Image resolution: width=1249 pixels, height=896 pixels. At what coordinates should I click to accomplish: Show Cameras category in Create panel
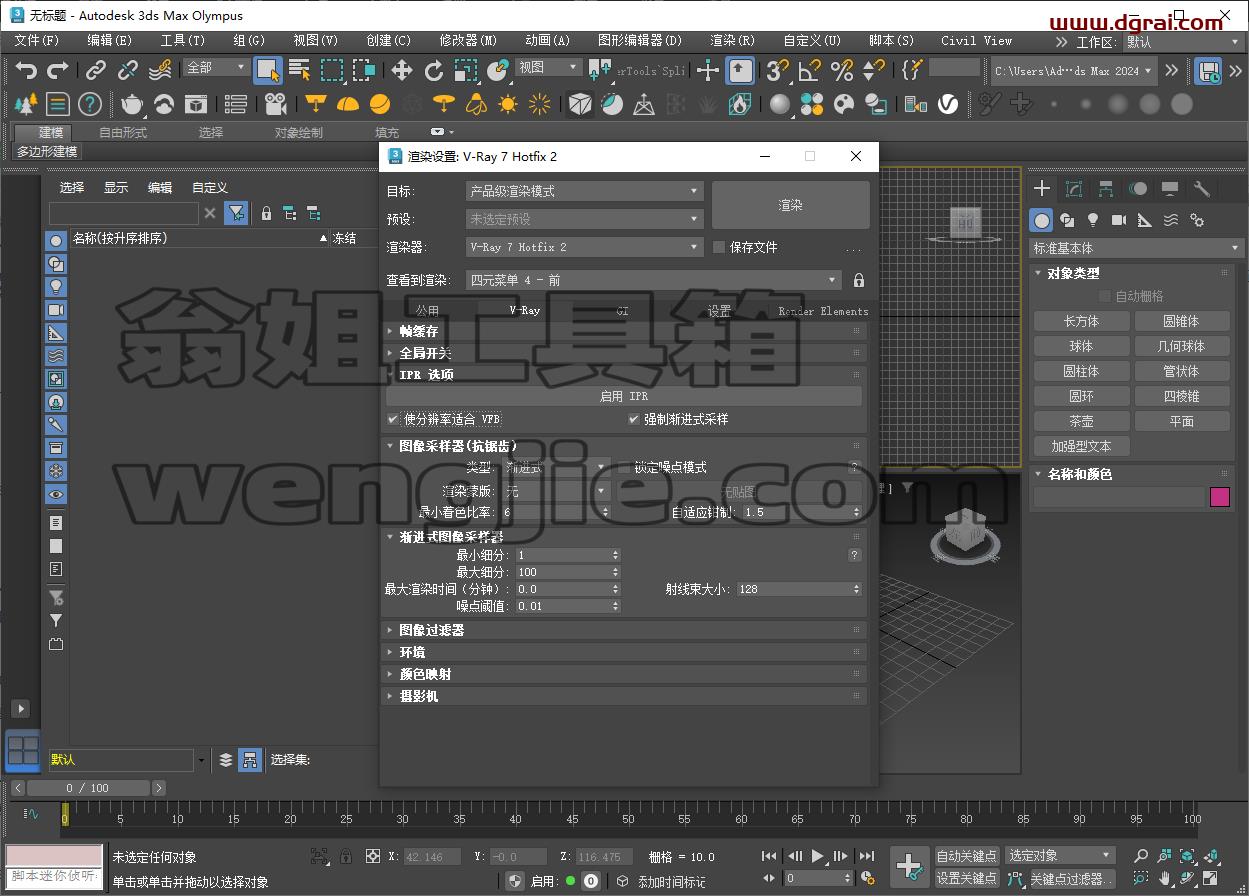(1119, 220)
